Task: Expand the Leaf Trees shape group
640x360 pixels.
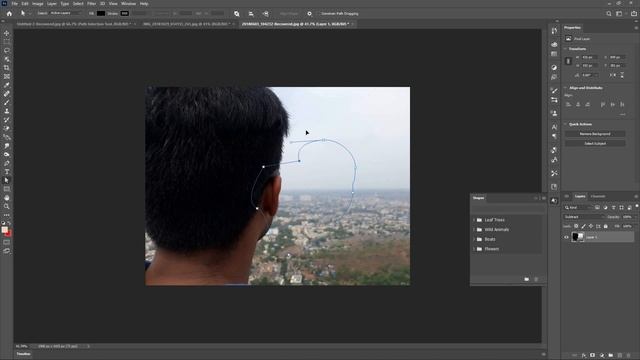Action: (x=474, y=220)
